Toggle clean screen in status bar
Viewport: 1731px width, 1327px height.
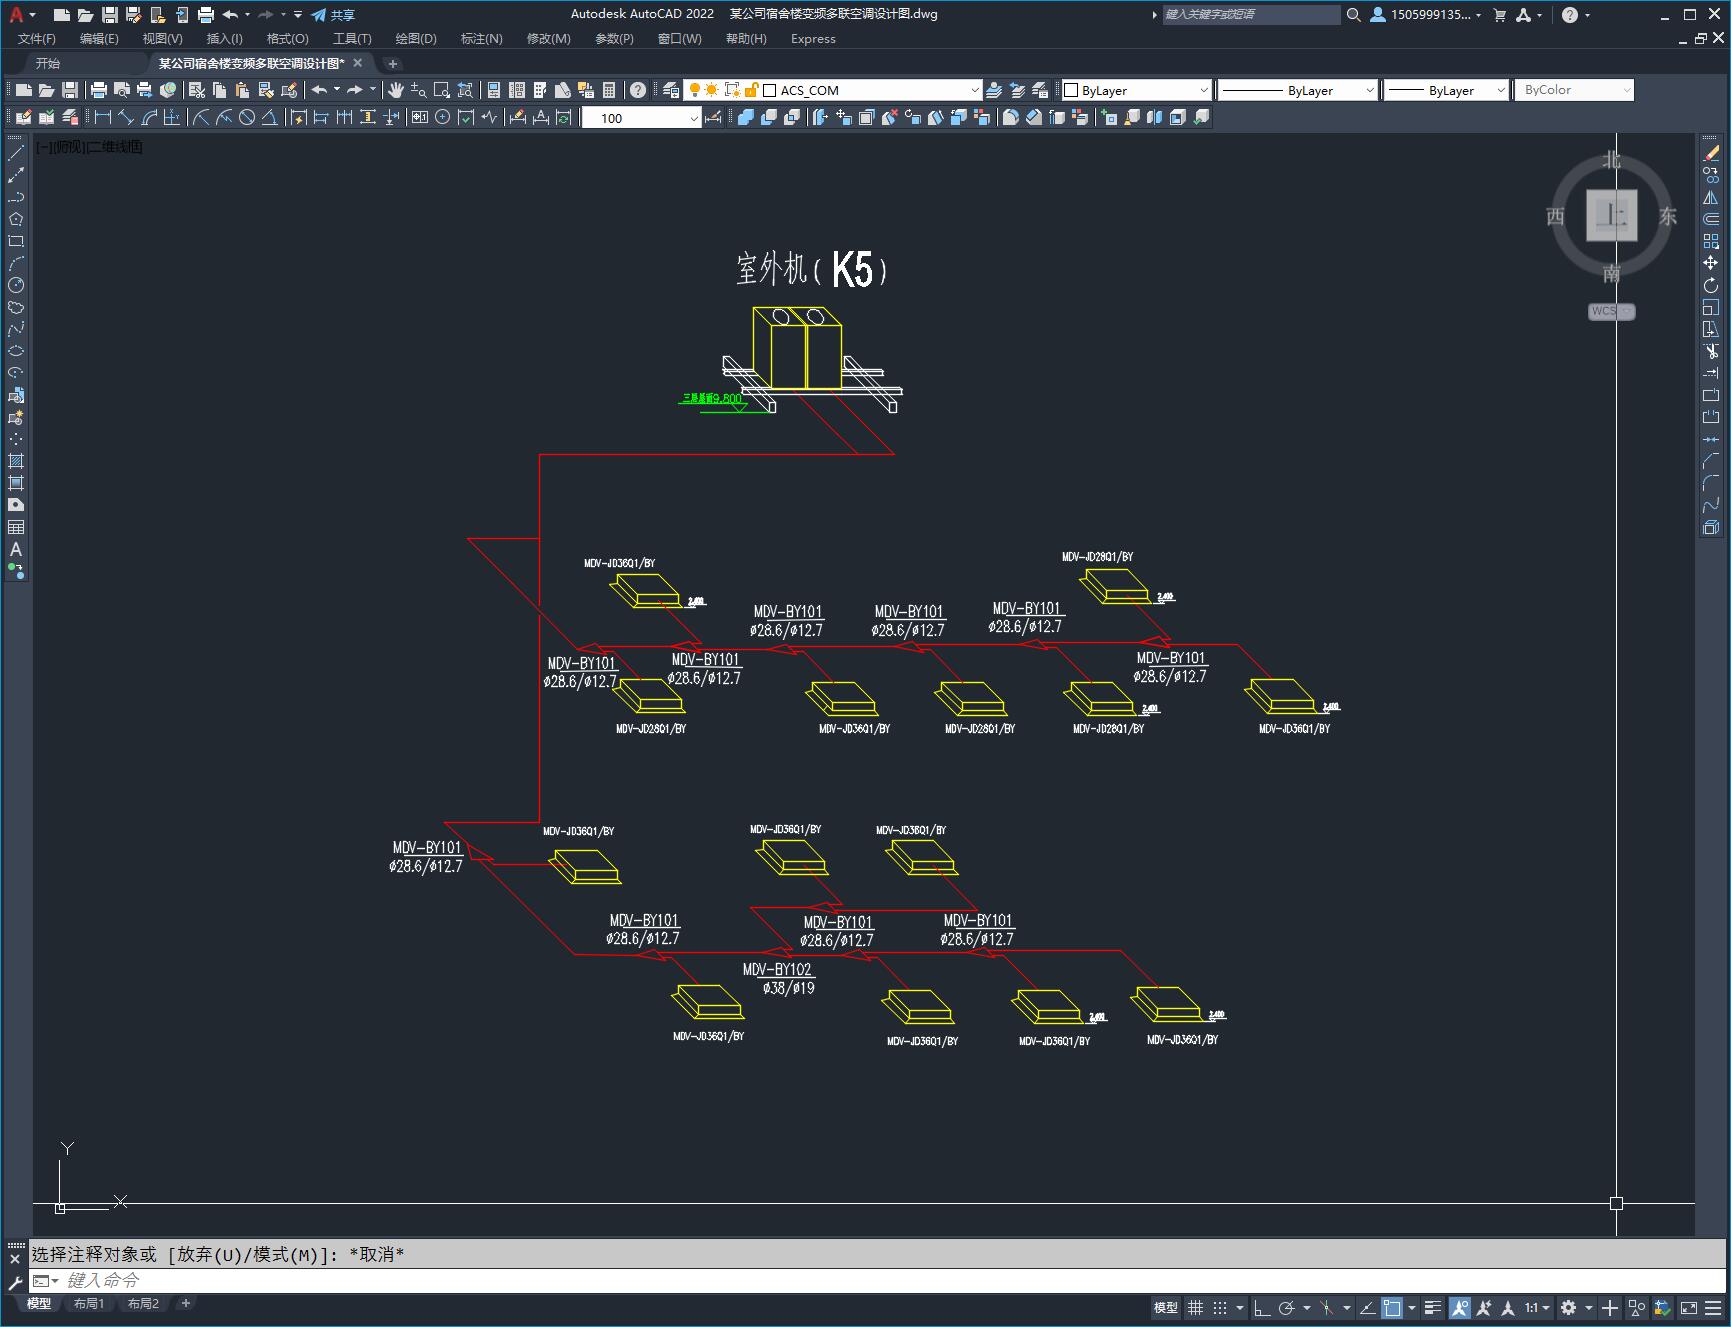click(1688, 1307)
